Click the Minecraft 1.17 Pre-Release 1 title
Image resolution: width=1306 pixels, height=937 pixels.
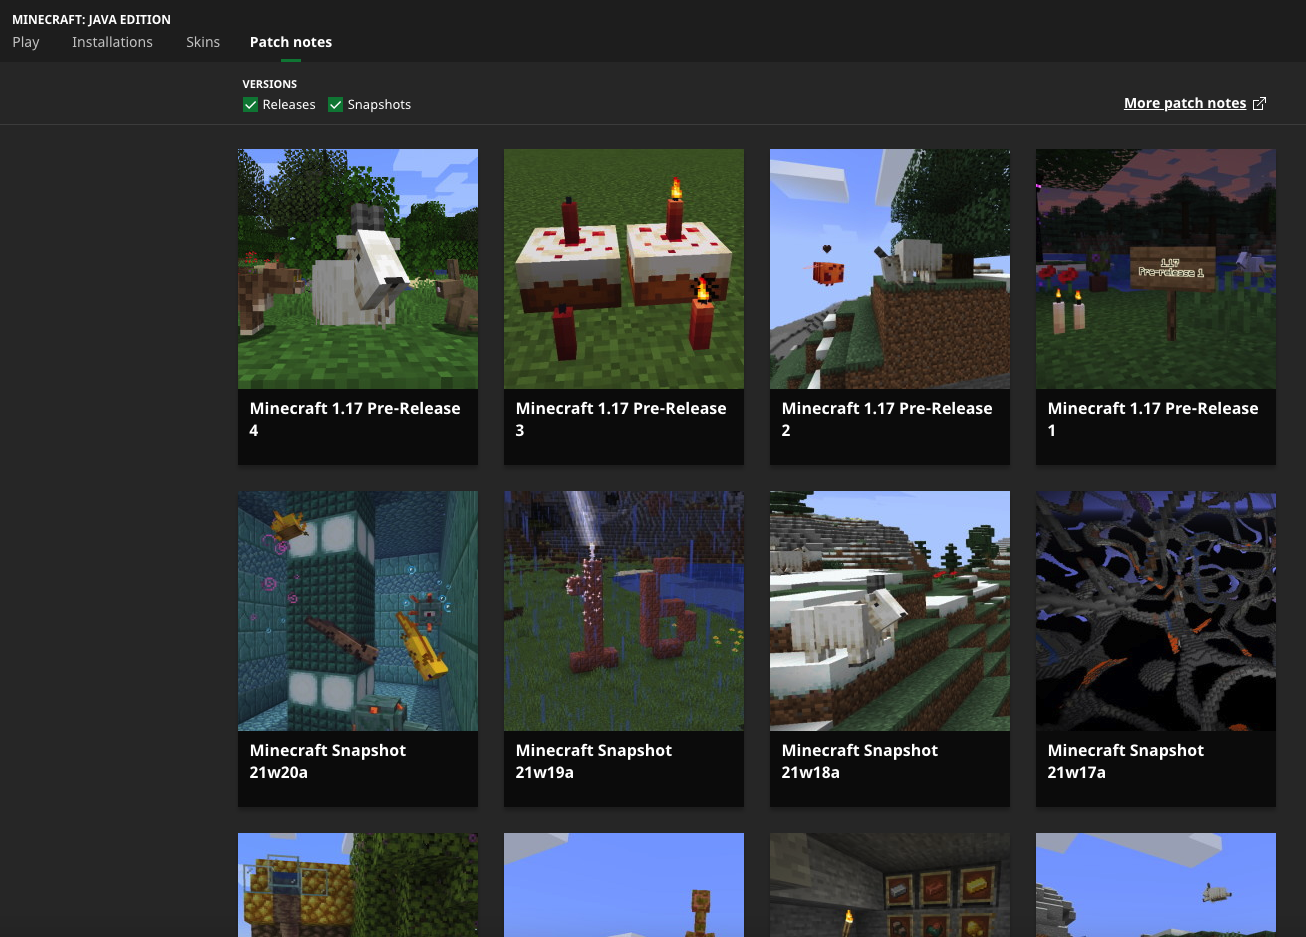pos(1153,419)
